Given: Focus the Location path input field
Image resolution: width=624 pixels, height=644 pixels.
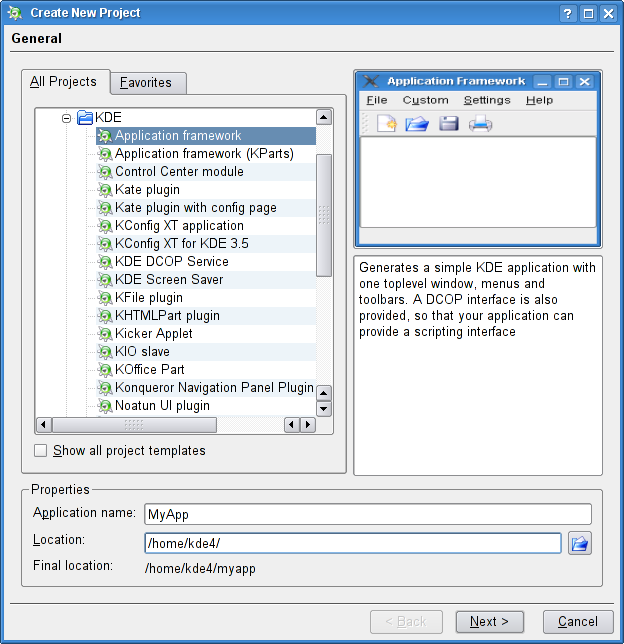Looking at the screenshot, I should (352, 543).
